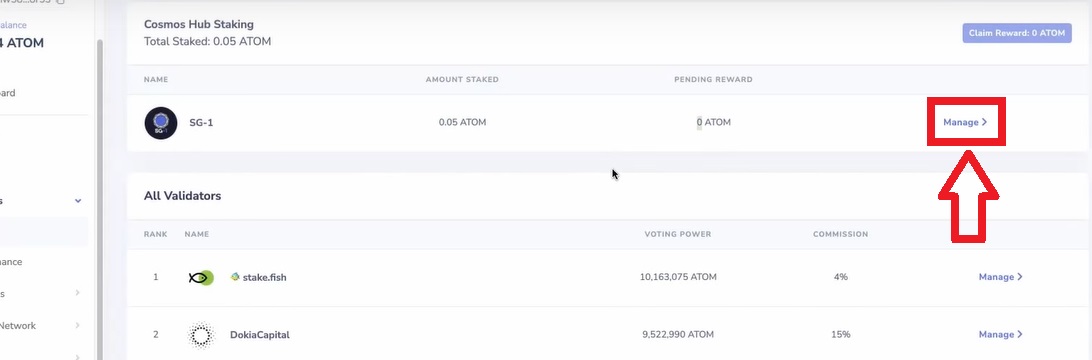Sort by Voting Power column header

(x=678, y=235)
